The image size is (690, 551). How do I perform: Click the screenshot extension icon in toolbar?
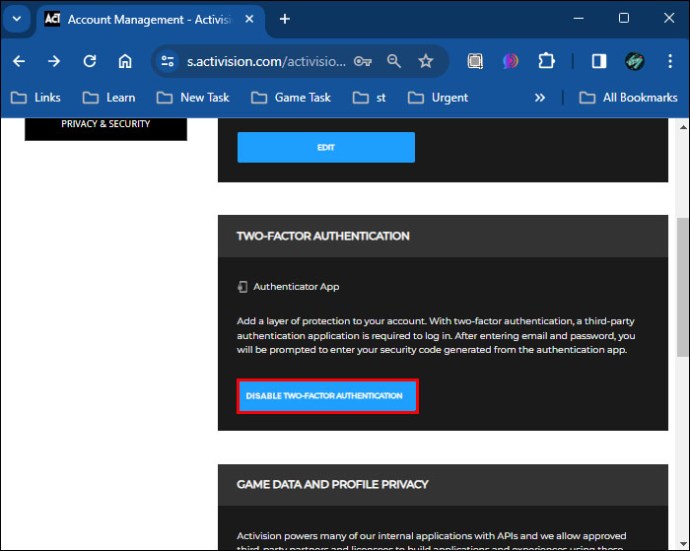tap(475, 61)
